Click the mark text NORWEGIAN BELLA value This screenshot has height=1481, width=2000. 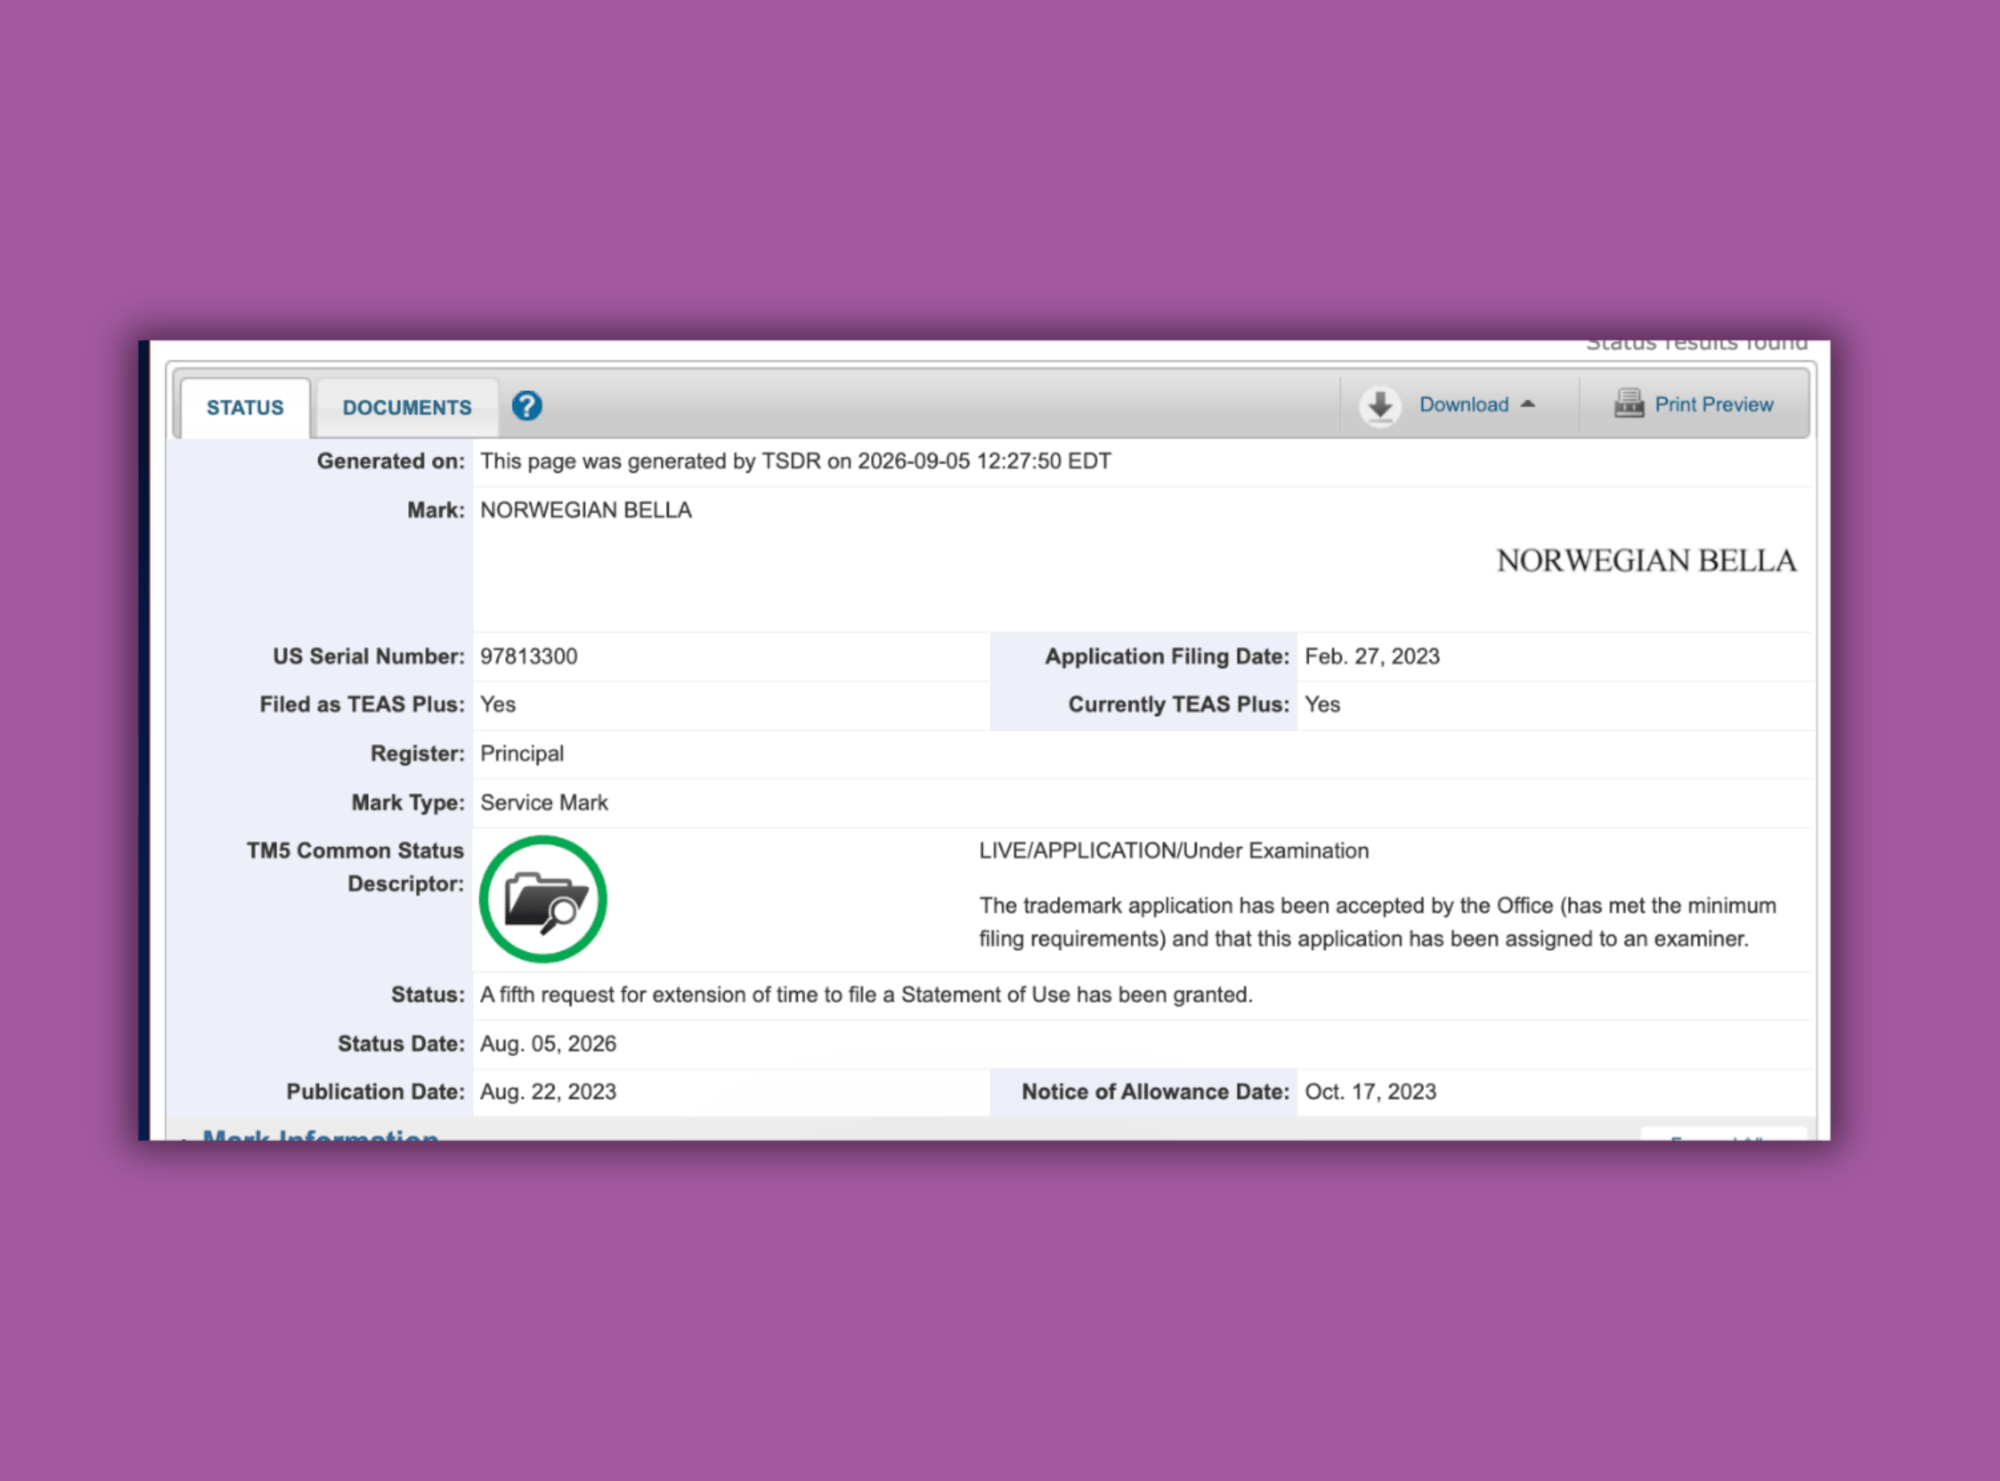[x=586, y=511]
